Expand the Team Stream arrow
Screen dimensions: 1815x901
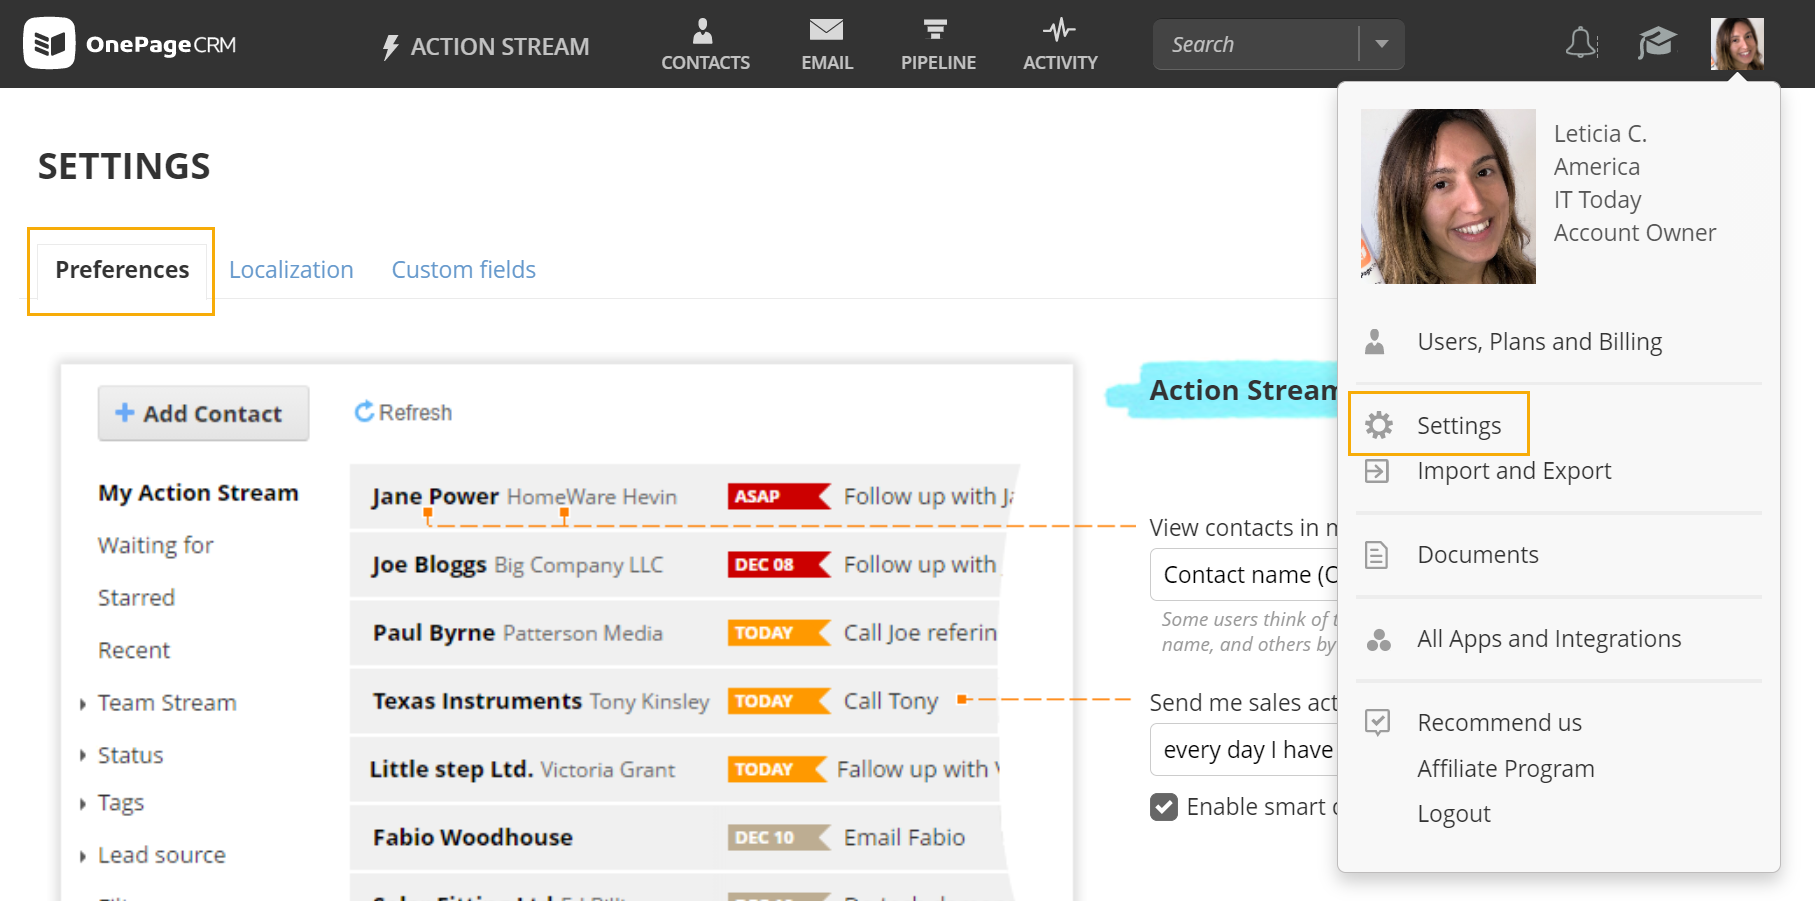click(x=83, y=704)
